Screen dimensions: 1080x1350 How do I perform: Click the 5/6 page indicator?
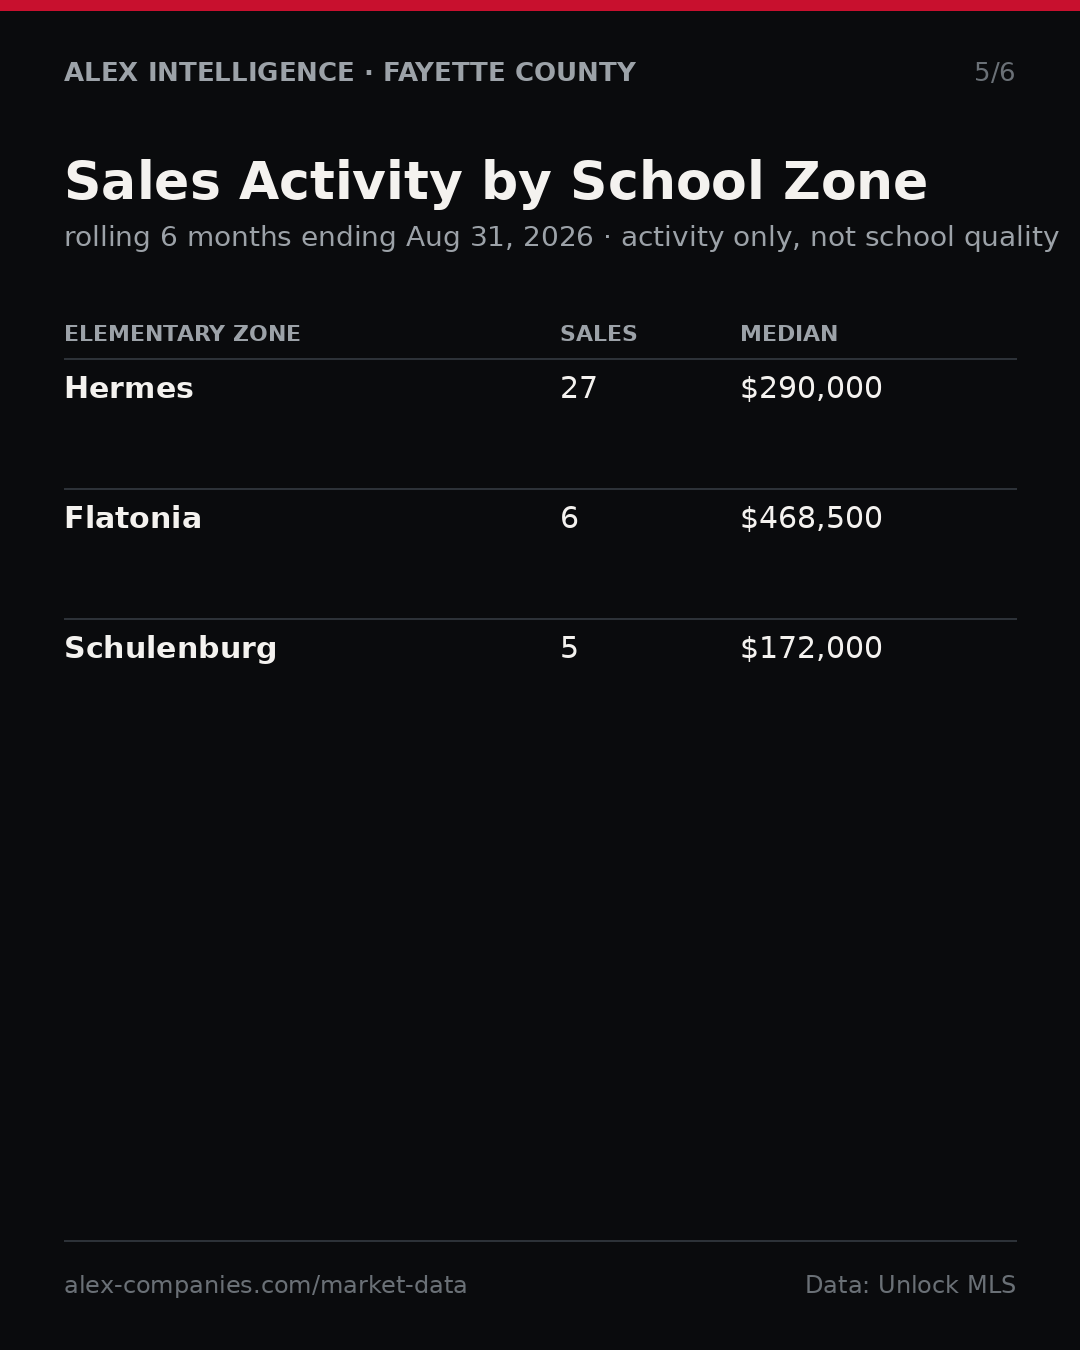point(995,73)
